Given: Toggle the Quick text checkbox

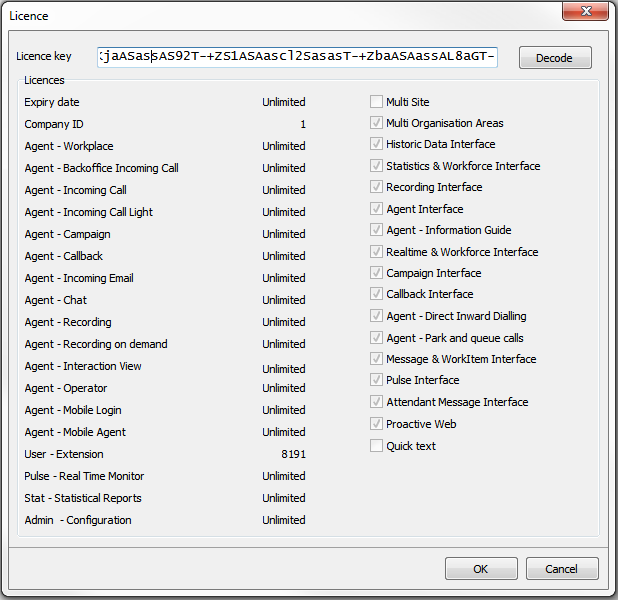Looking at the screenshot, I should click(376, 446).
